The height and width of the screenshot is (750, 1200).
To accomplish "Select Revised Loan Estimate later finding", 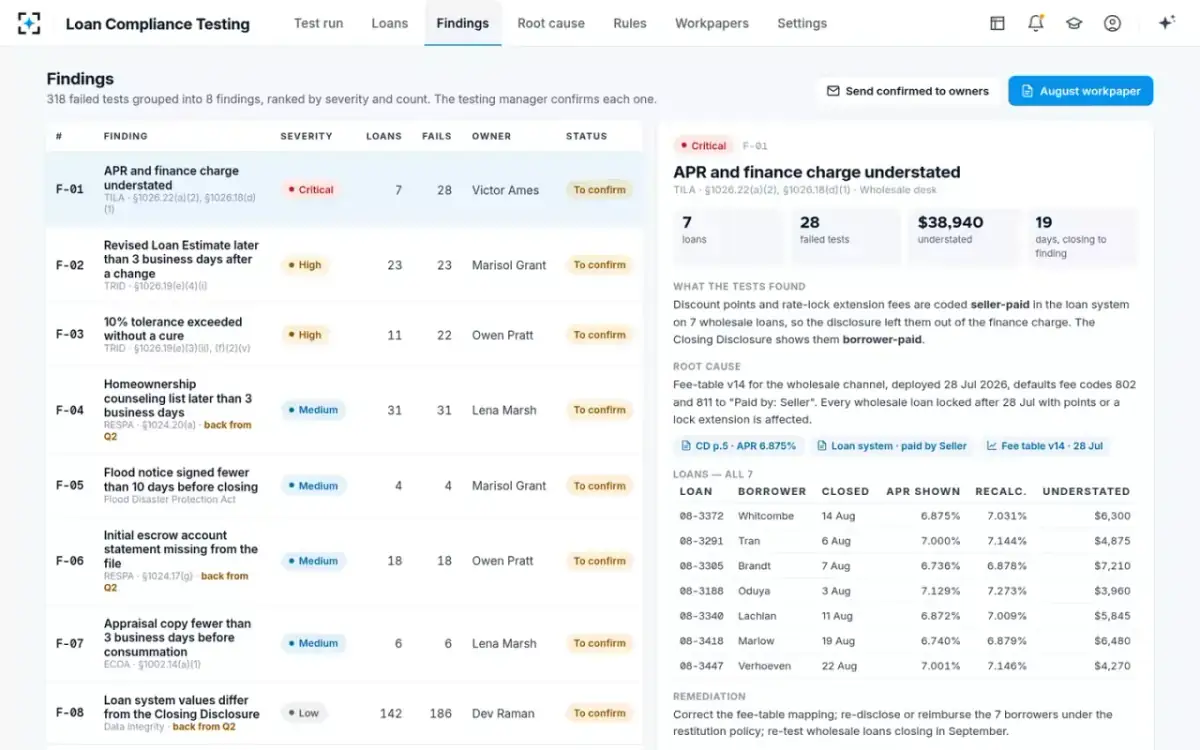I will [344, 265].
